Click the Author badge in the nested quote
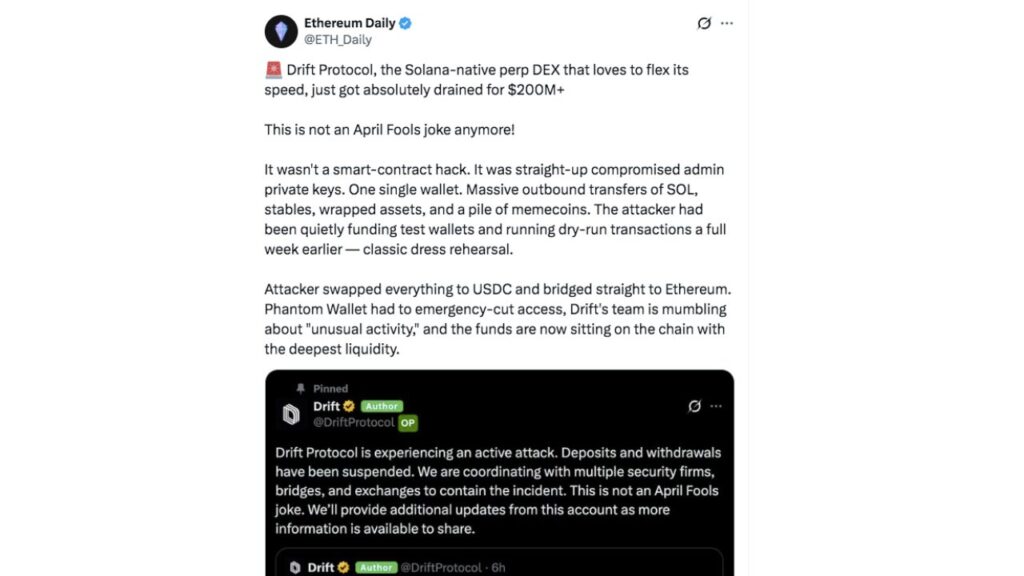The height and width of the screenshot is (576, 1024). 376,567
